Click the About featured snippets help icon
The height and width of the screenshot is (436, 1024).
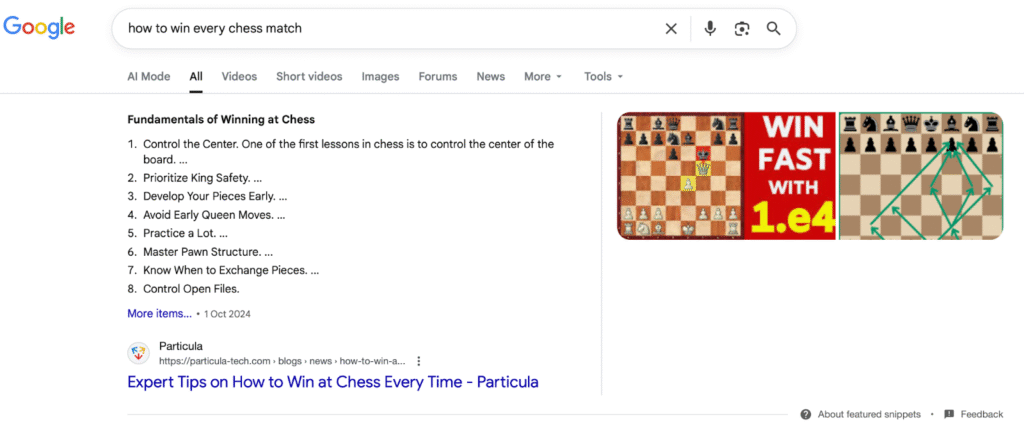[x=806, y=414]
